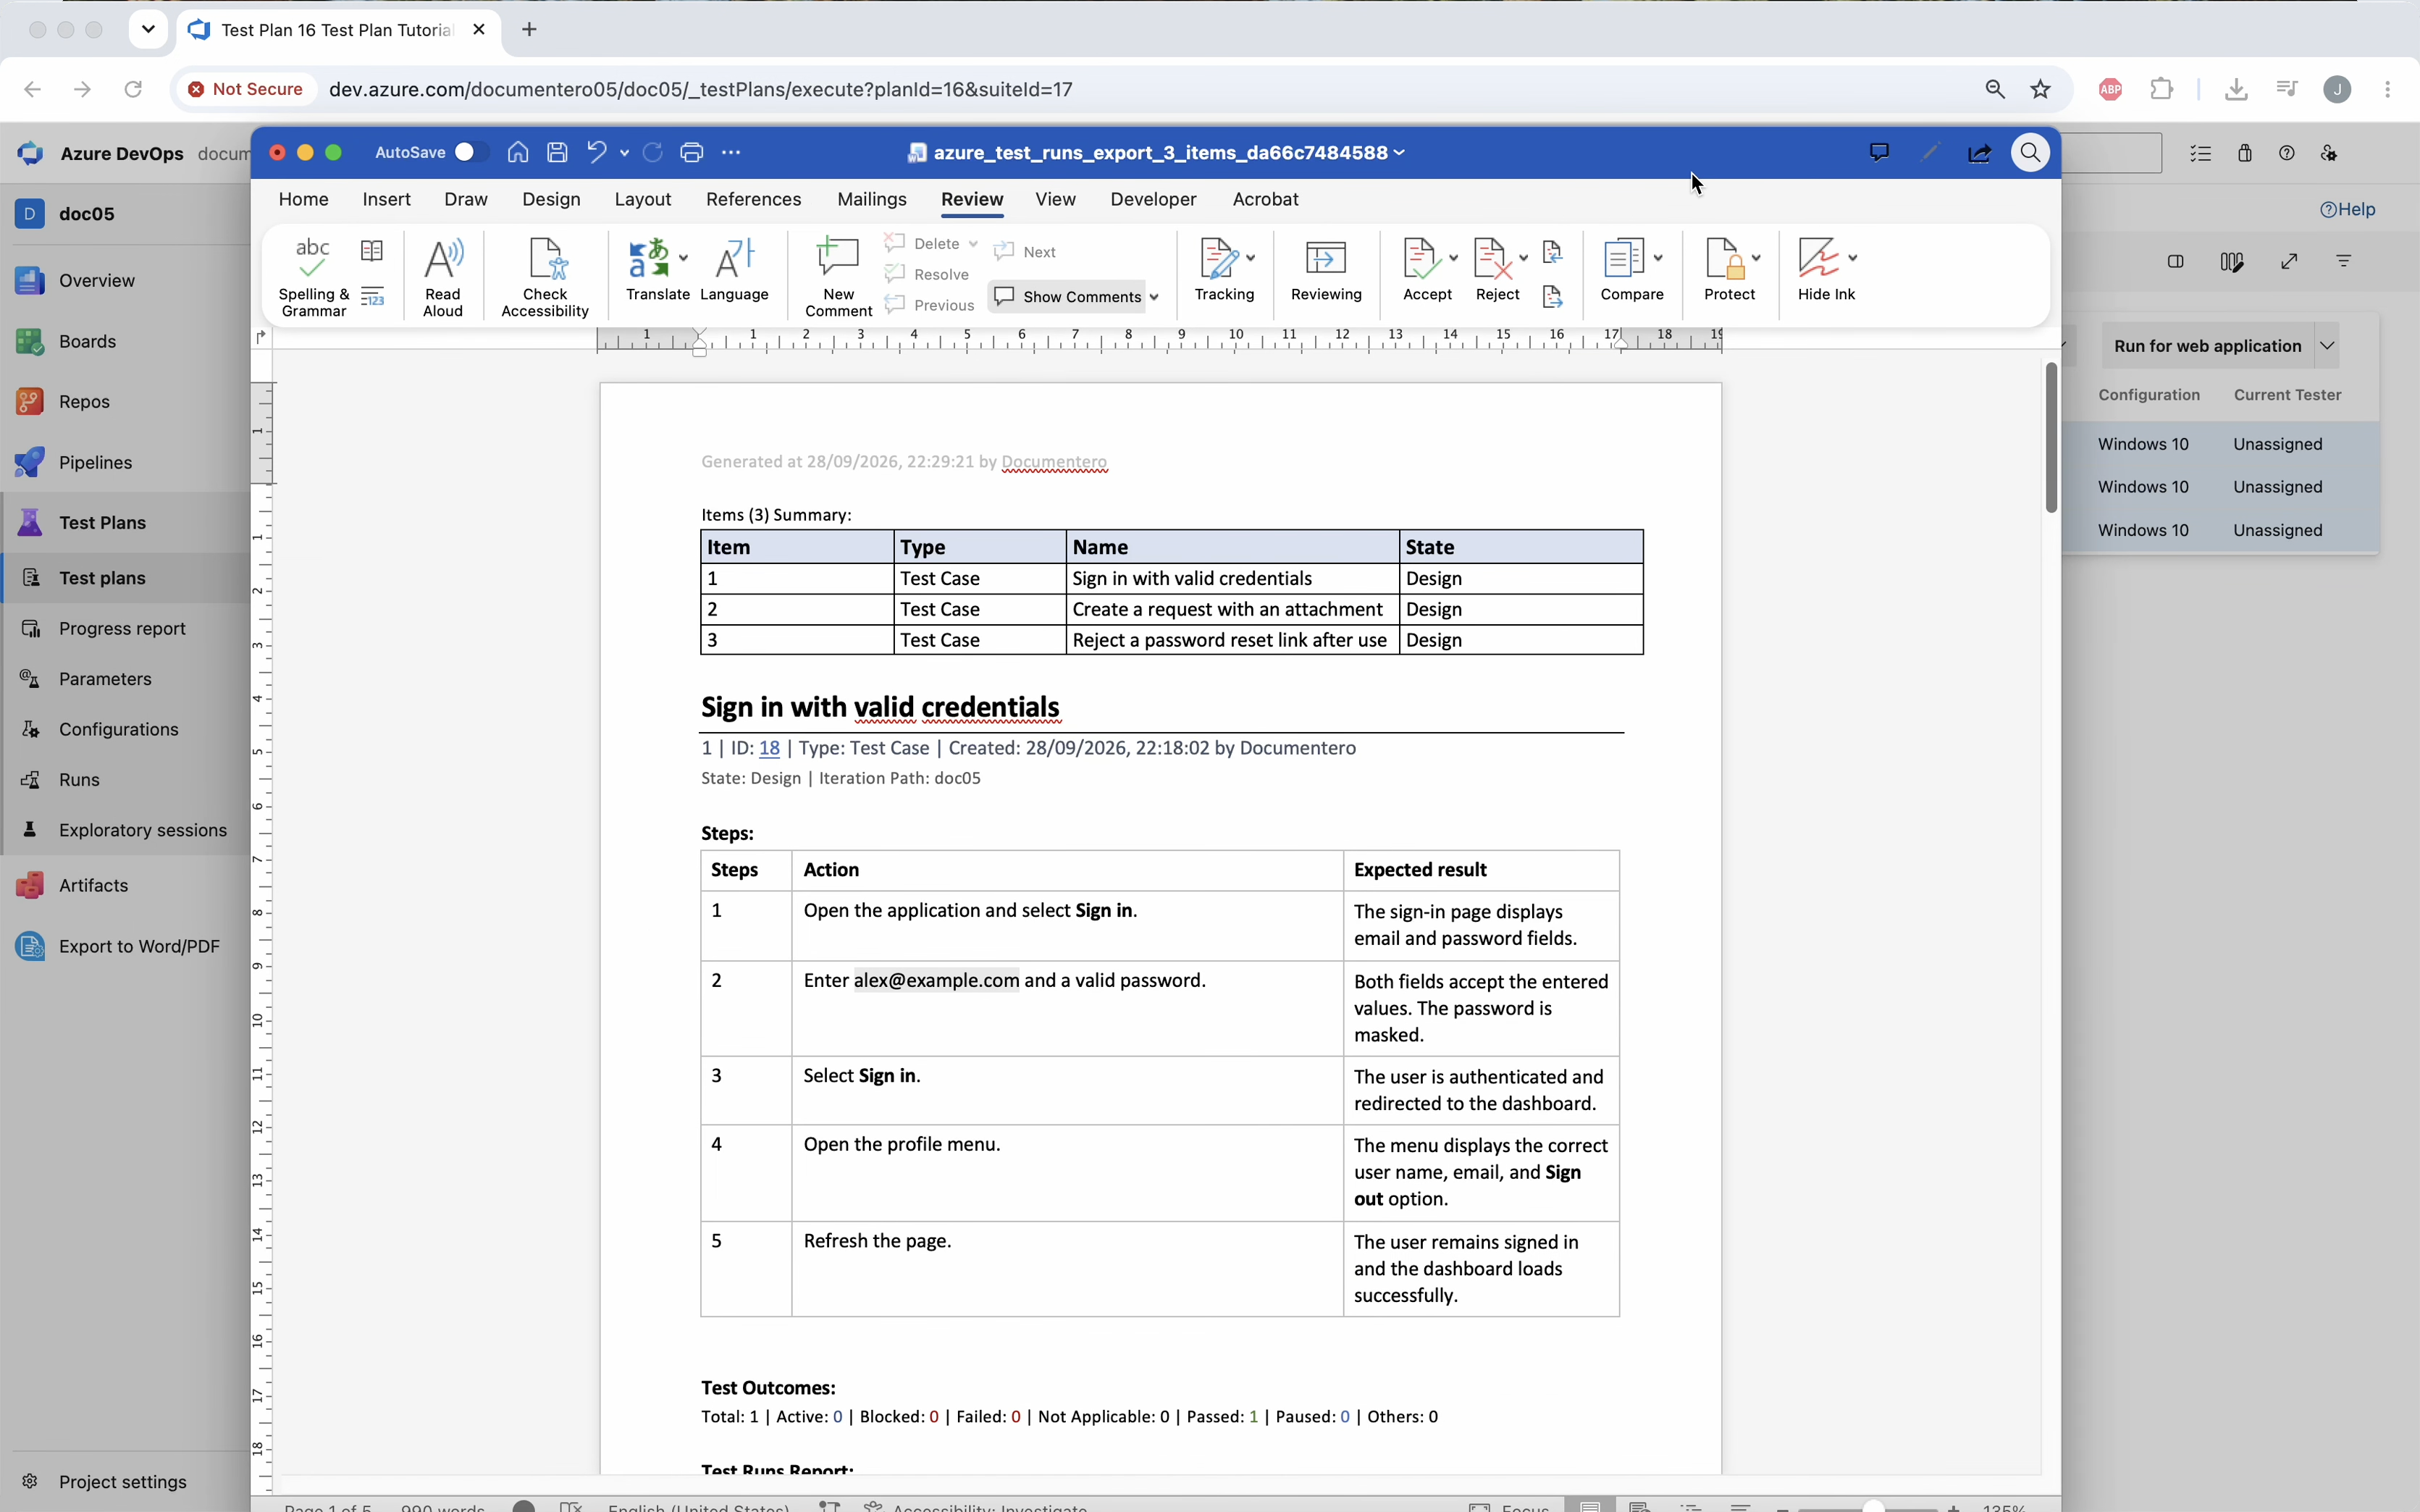Open Progress report in Azure DevOps sidebar

pyautogui.click(x=122, y=628)
